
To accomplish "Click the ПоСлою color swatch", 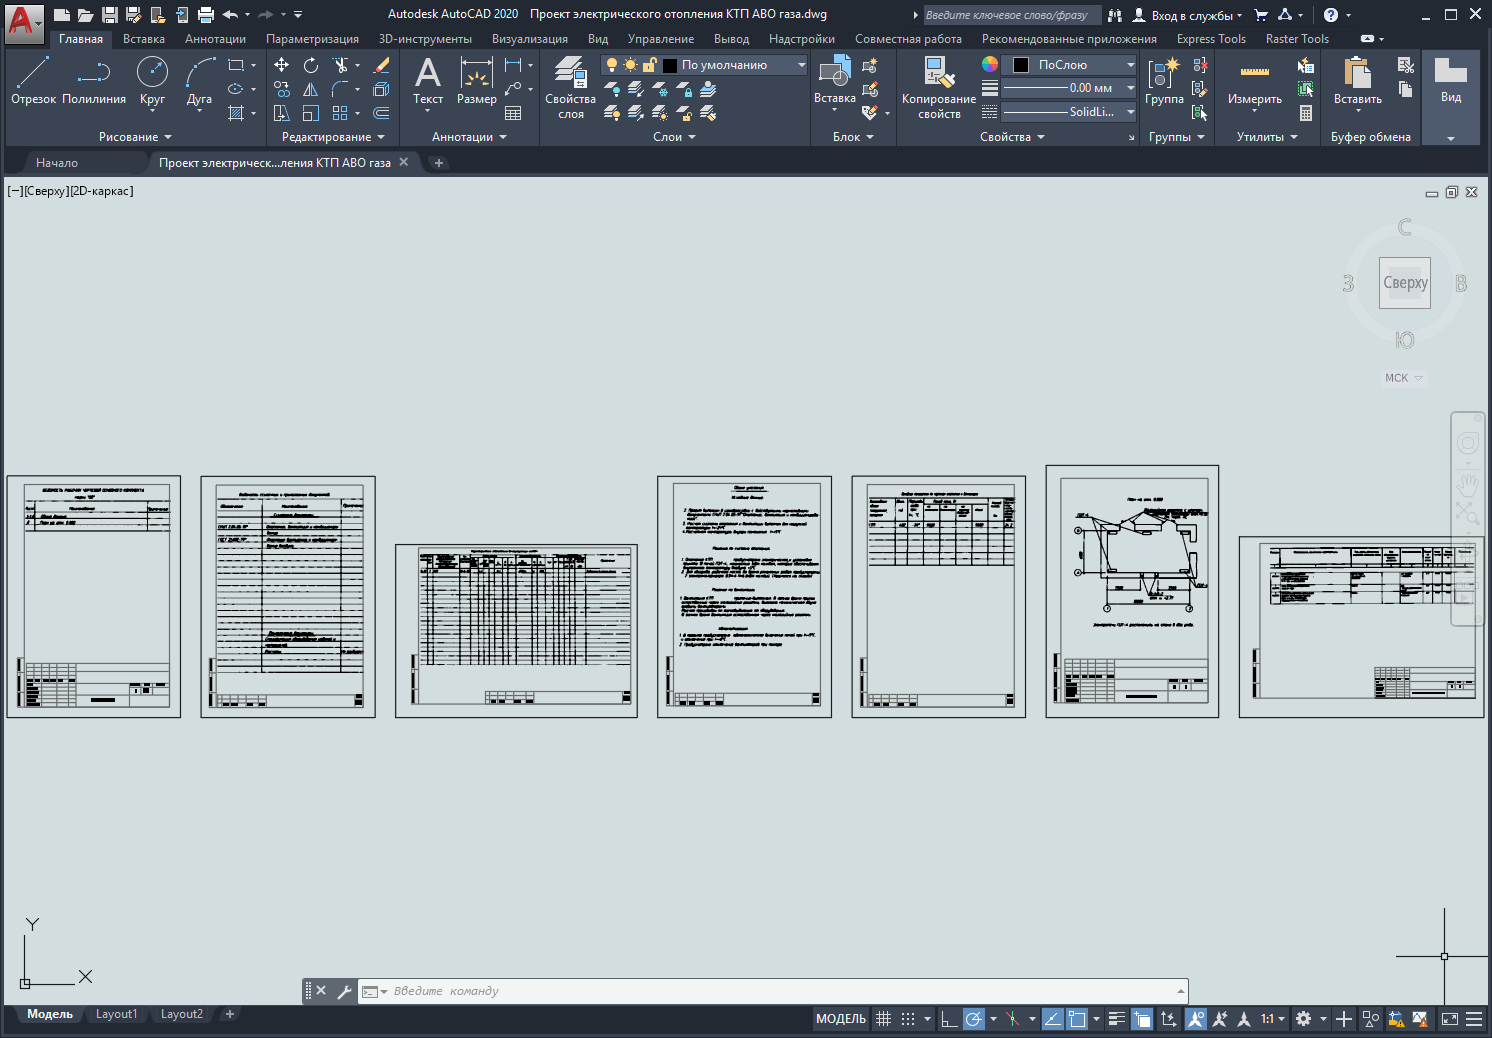I will [1021, 65].
